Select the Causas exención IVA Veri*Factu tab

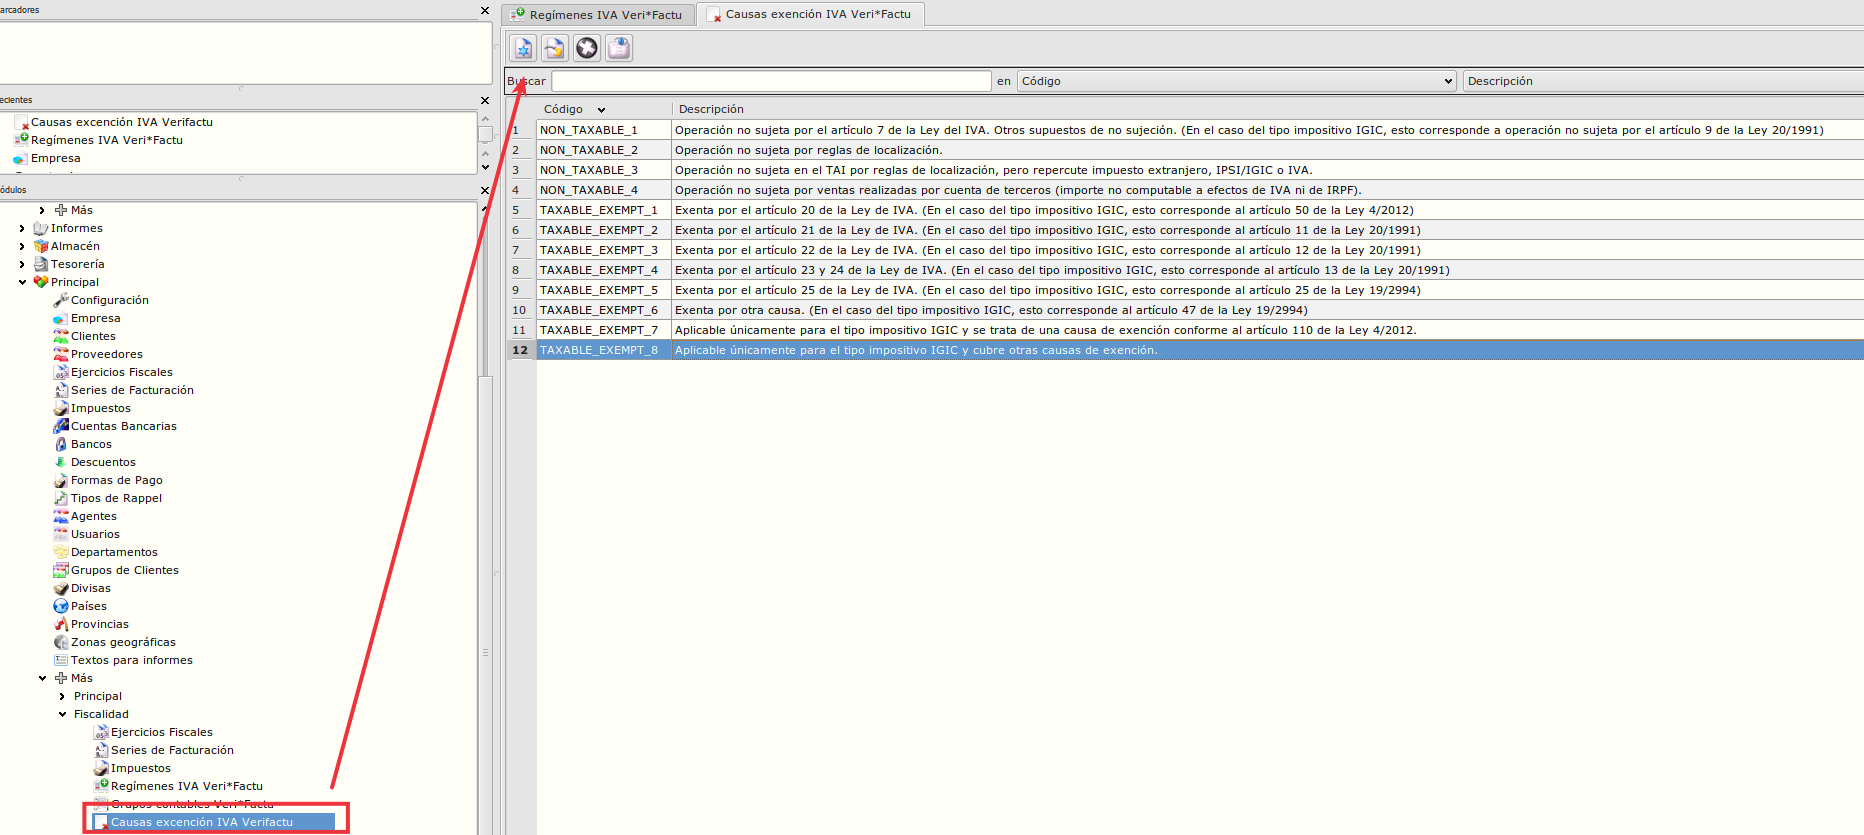[x=812, y=15]
